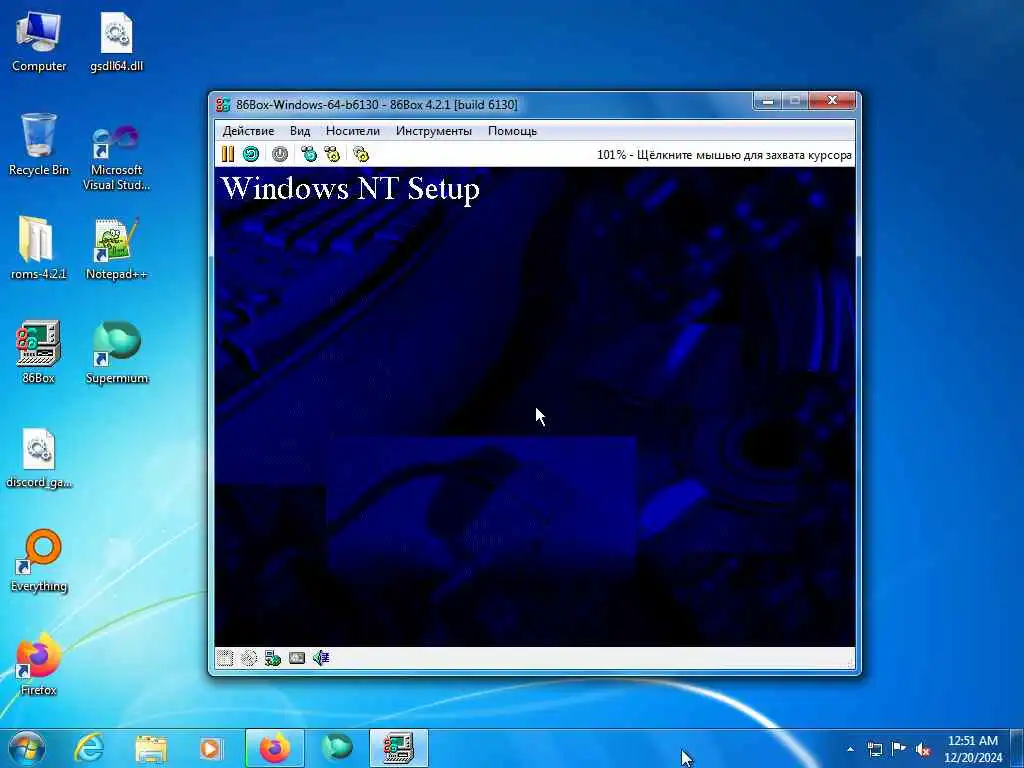Show hidden tray icons arrow
1024x768 pixels.
pos(850,749)
